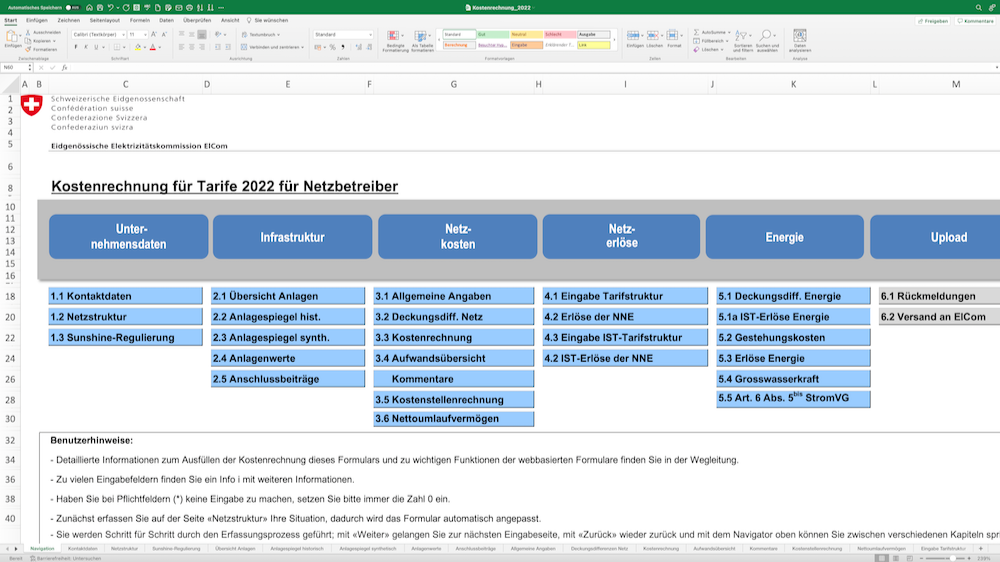Toggle Textumbruch wrap text option
The image size is (1000, 562).
pos(262,34)
